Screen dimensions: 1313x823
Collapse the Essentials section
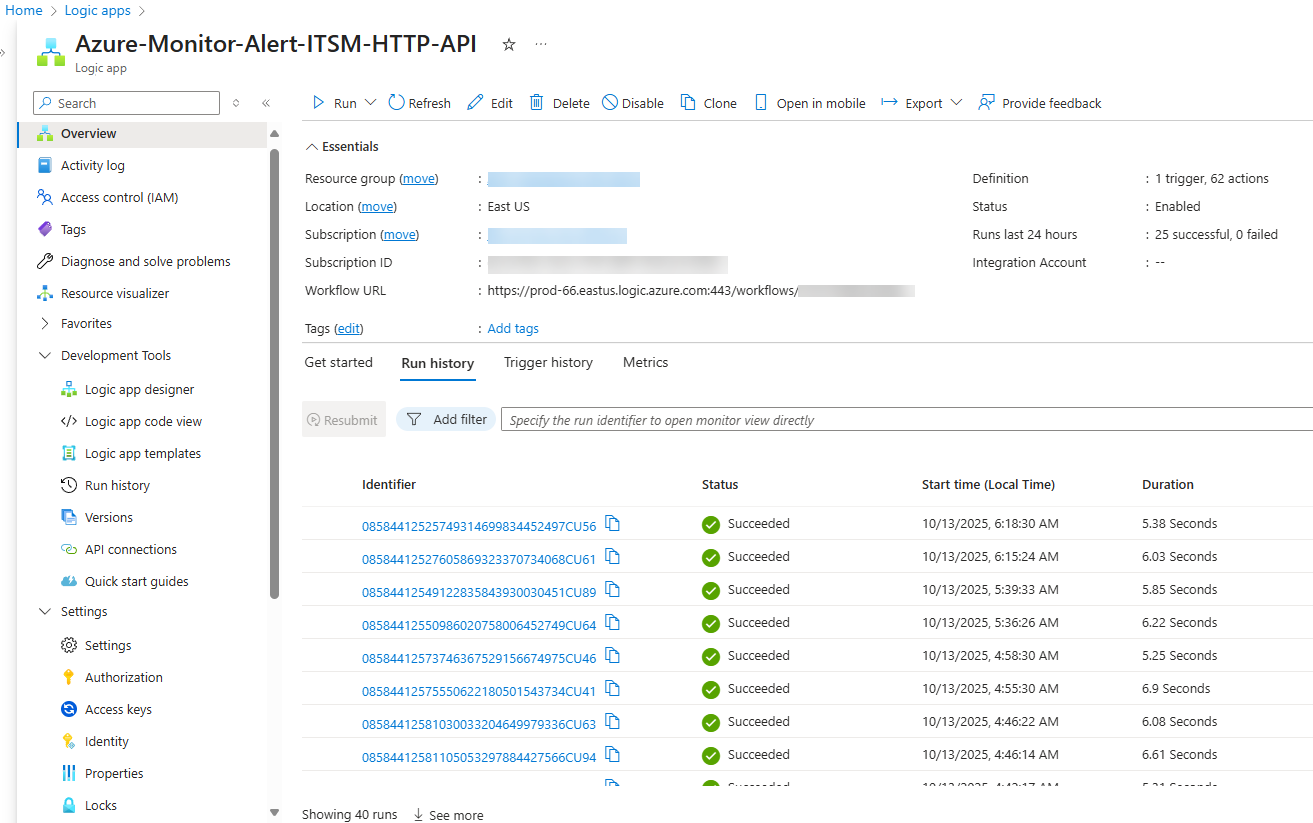pos(311,147)
